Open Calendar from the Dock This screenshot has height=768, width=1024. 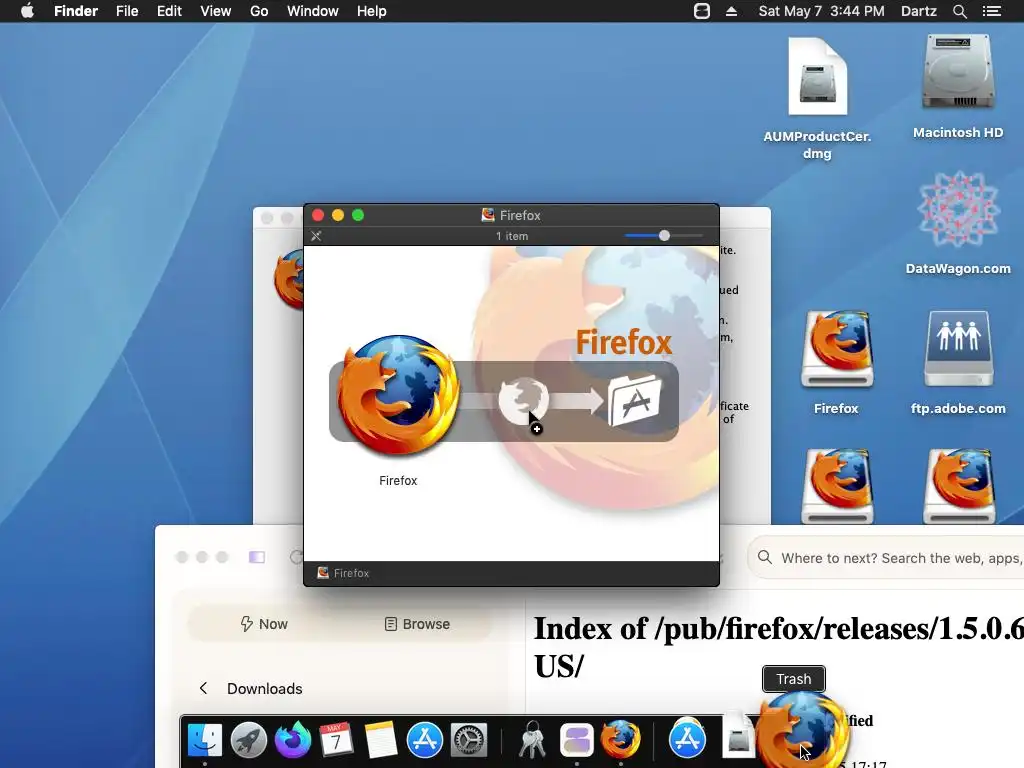336,740
